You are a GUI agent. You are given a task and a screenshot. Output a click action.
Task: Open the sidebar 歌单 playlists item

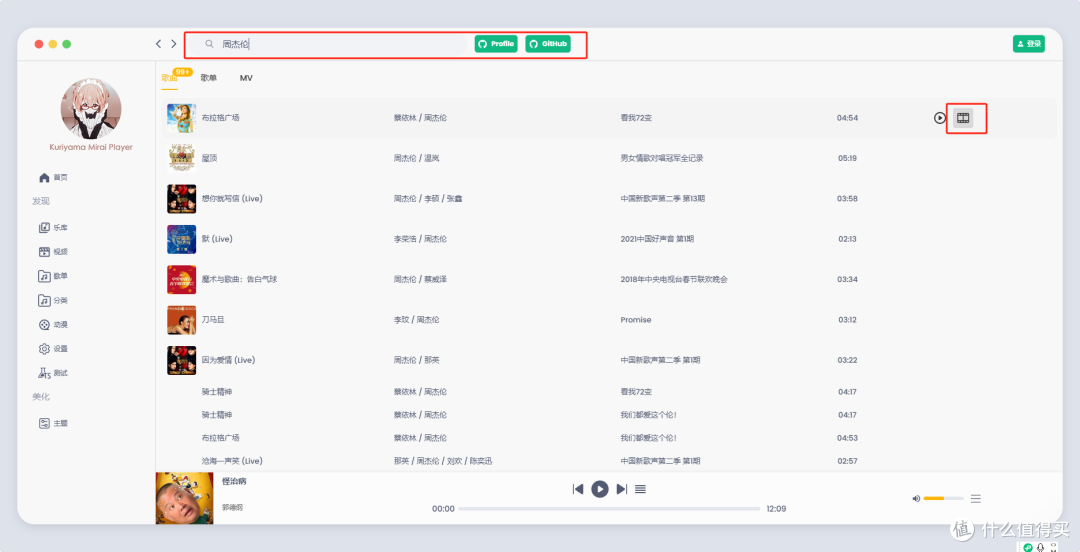[54, 276]
